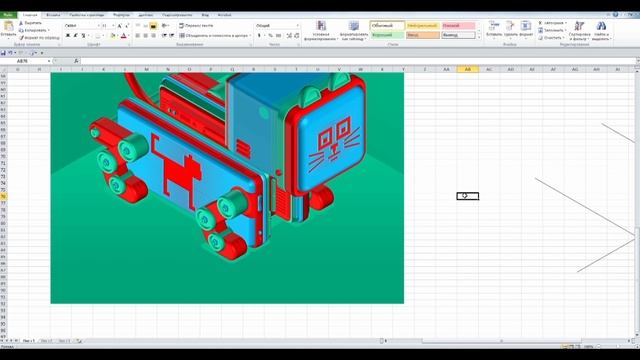Viewport: 640px width, 360px height.
Task: Click the Font Color red A icon
Action: pyautogui.click(x=123, y=36)
